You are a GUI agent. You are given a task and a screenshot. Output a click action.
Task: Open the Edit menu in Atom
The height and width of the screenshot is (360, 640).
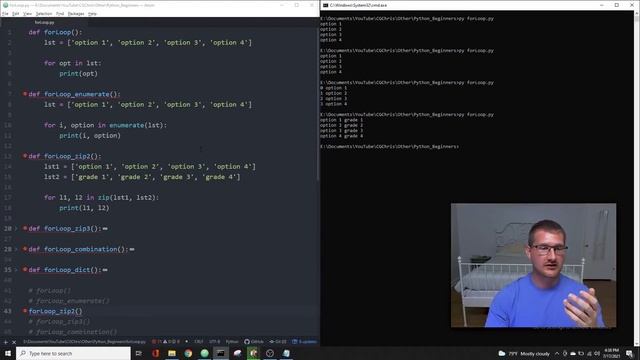pyautogui.click(x=16, y=14)
